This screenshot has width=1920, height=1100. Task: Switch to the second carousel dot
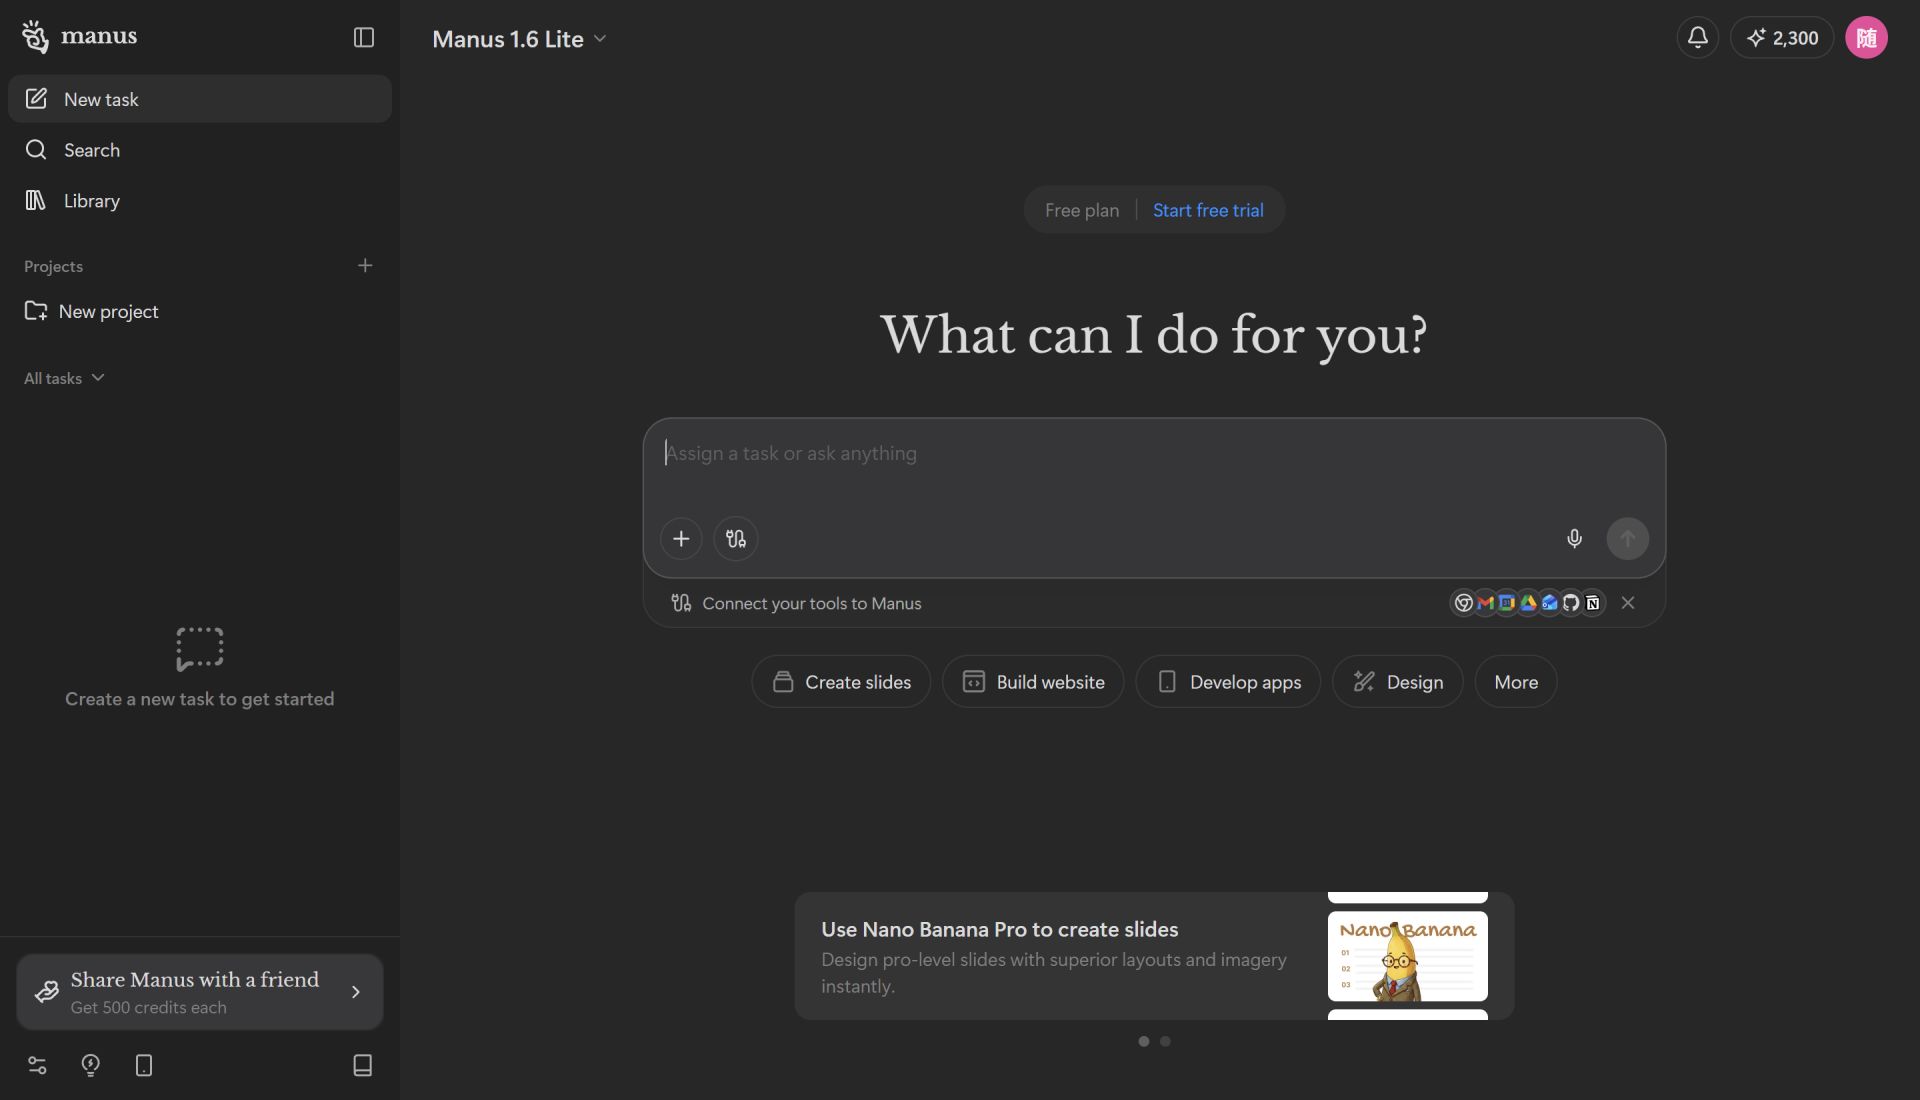1165,1042
